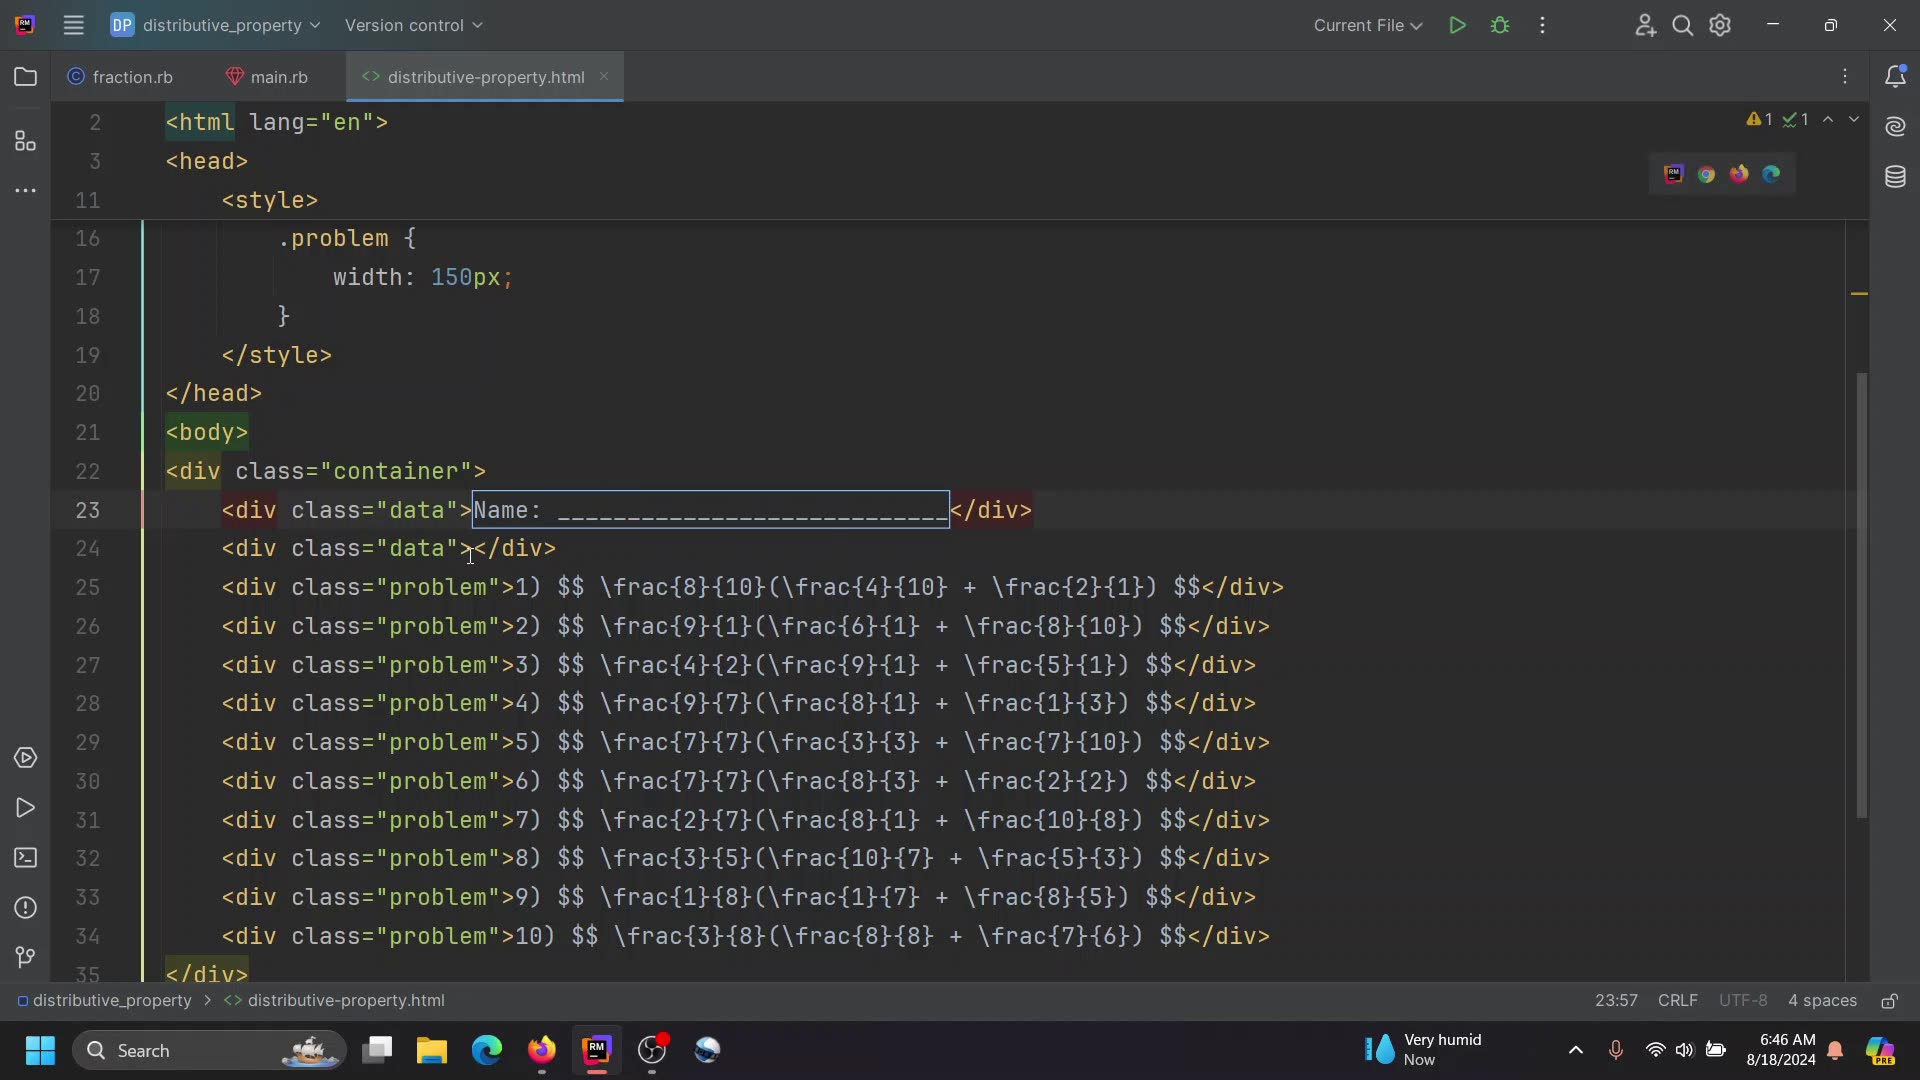The image size is (1920, 1080).
Task: Open preview in Firefox browser
Action: pos(1739,174)
